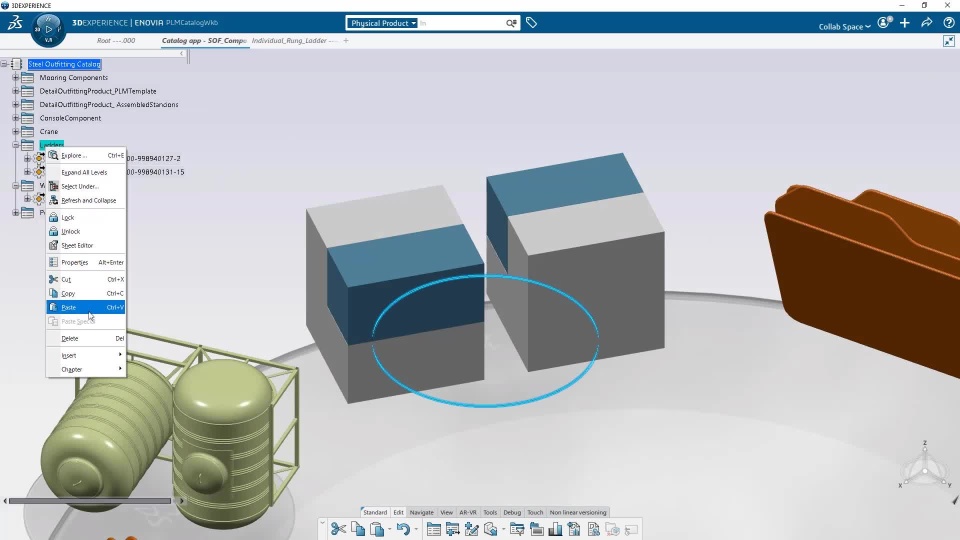Click the Copy icon in bottom toolbar
Screen dimensions: 960x540
[x=358, y=529]
